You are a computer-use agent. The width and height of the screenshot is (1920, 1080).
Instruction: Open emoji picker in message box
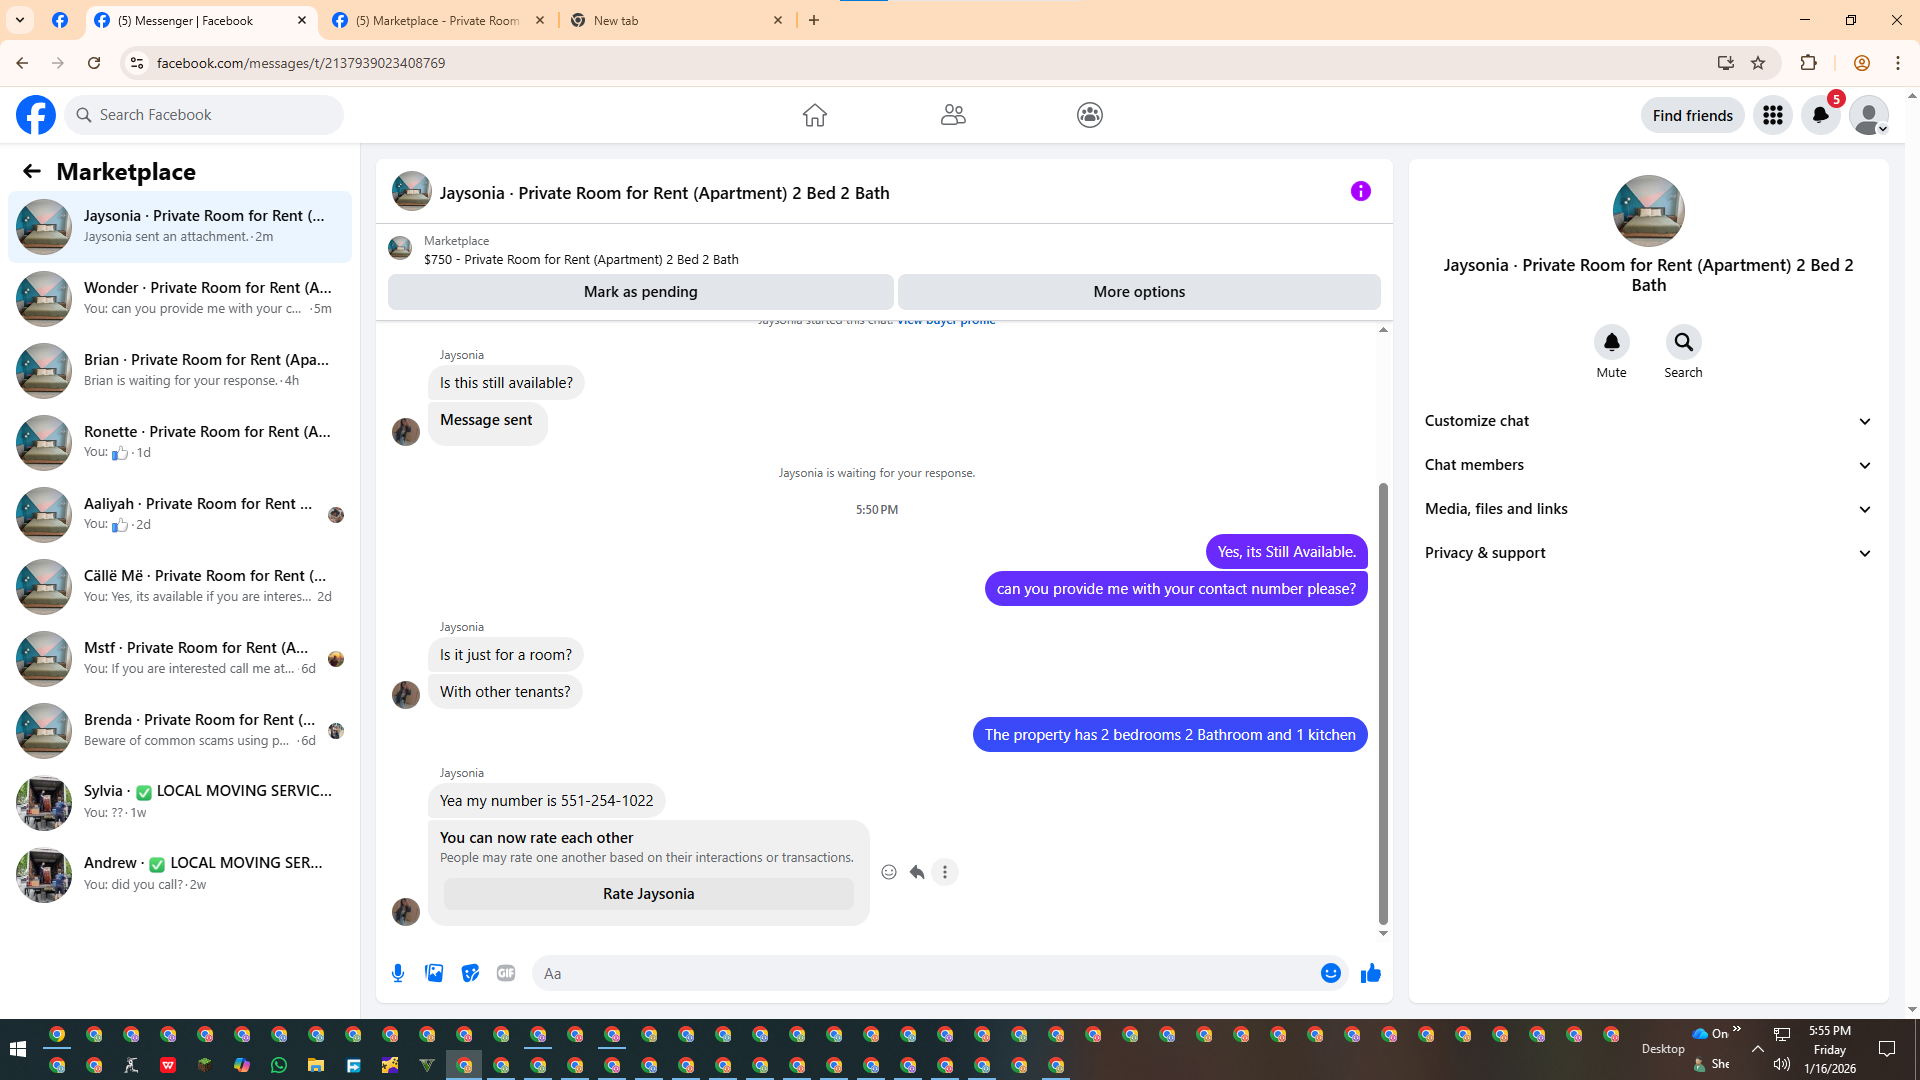pos(1330,973)
